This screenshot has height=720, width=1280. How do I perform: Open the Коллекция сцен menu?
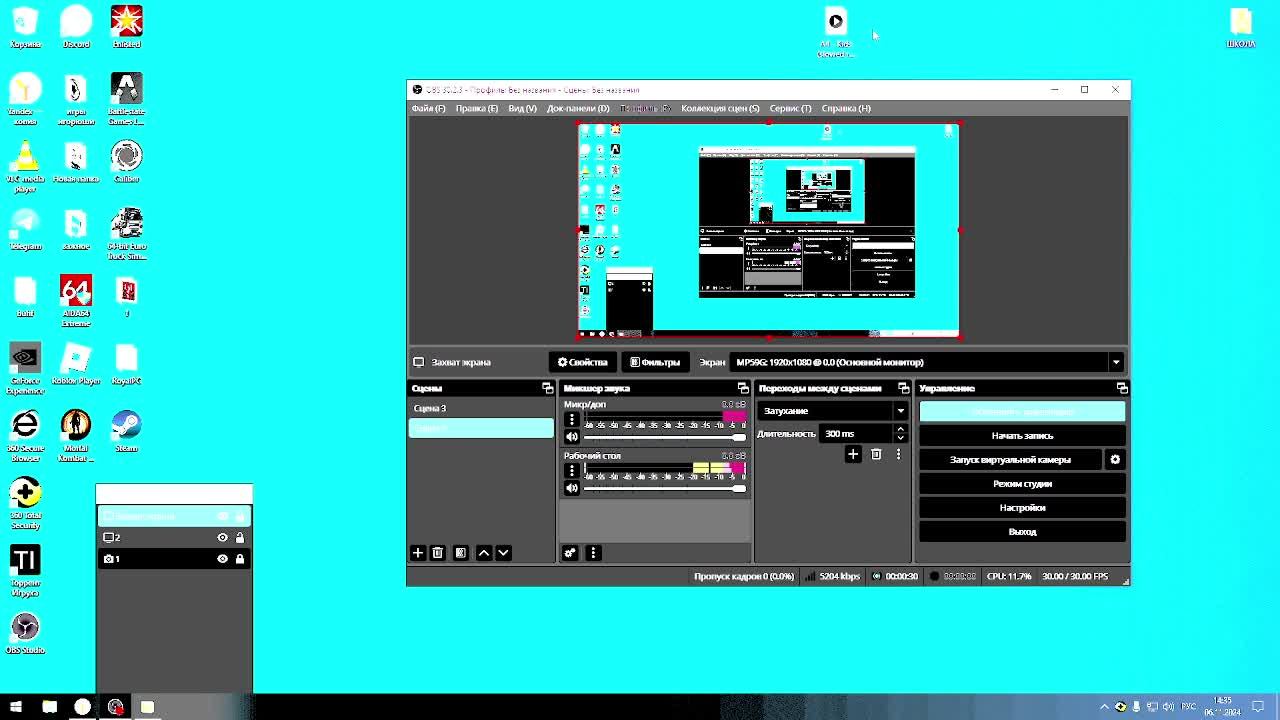click(x=720, y=108)
